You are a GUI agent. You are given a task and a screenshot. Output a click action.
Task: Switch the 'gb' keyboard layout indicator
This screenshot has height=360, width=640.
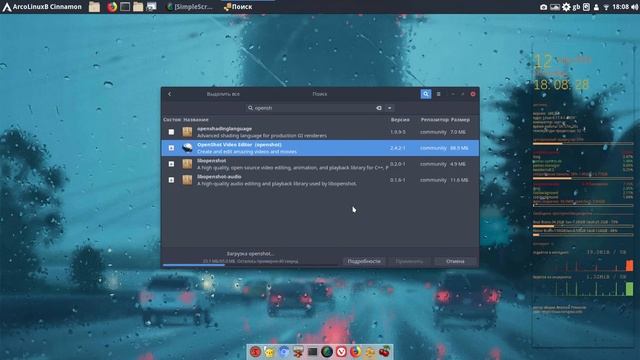point(576,7)
